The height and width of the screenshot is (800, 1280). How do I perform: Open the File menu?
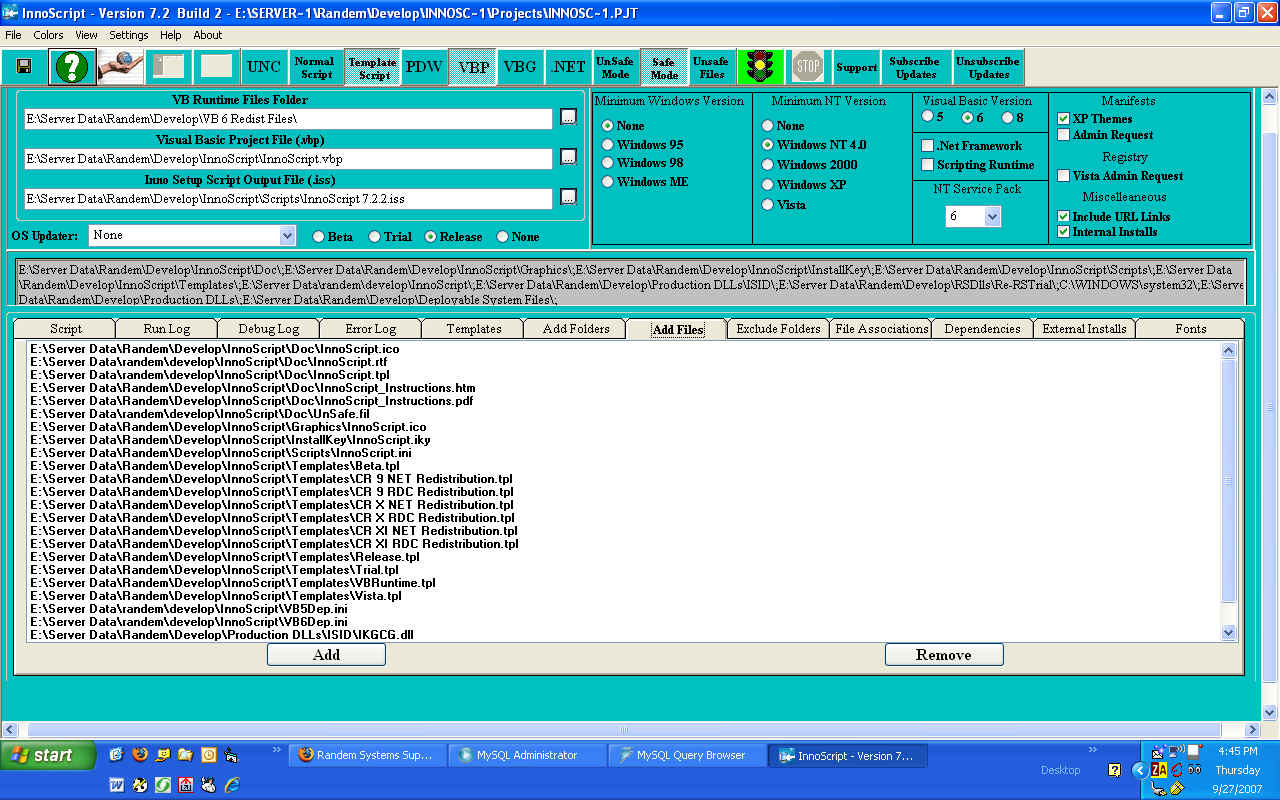point(13,35)
